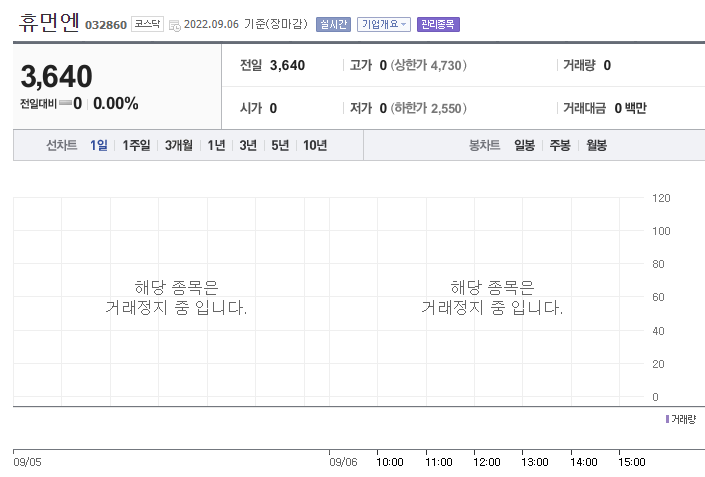Click the stock name 휴먼엔
This screenshot has height=477, width=705.
(x=49, y=22)
